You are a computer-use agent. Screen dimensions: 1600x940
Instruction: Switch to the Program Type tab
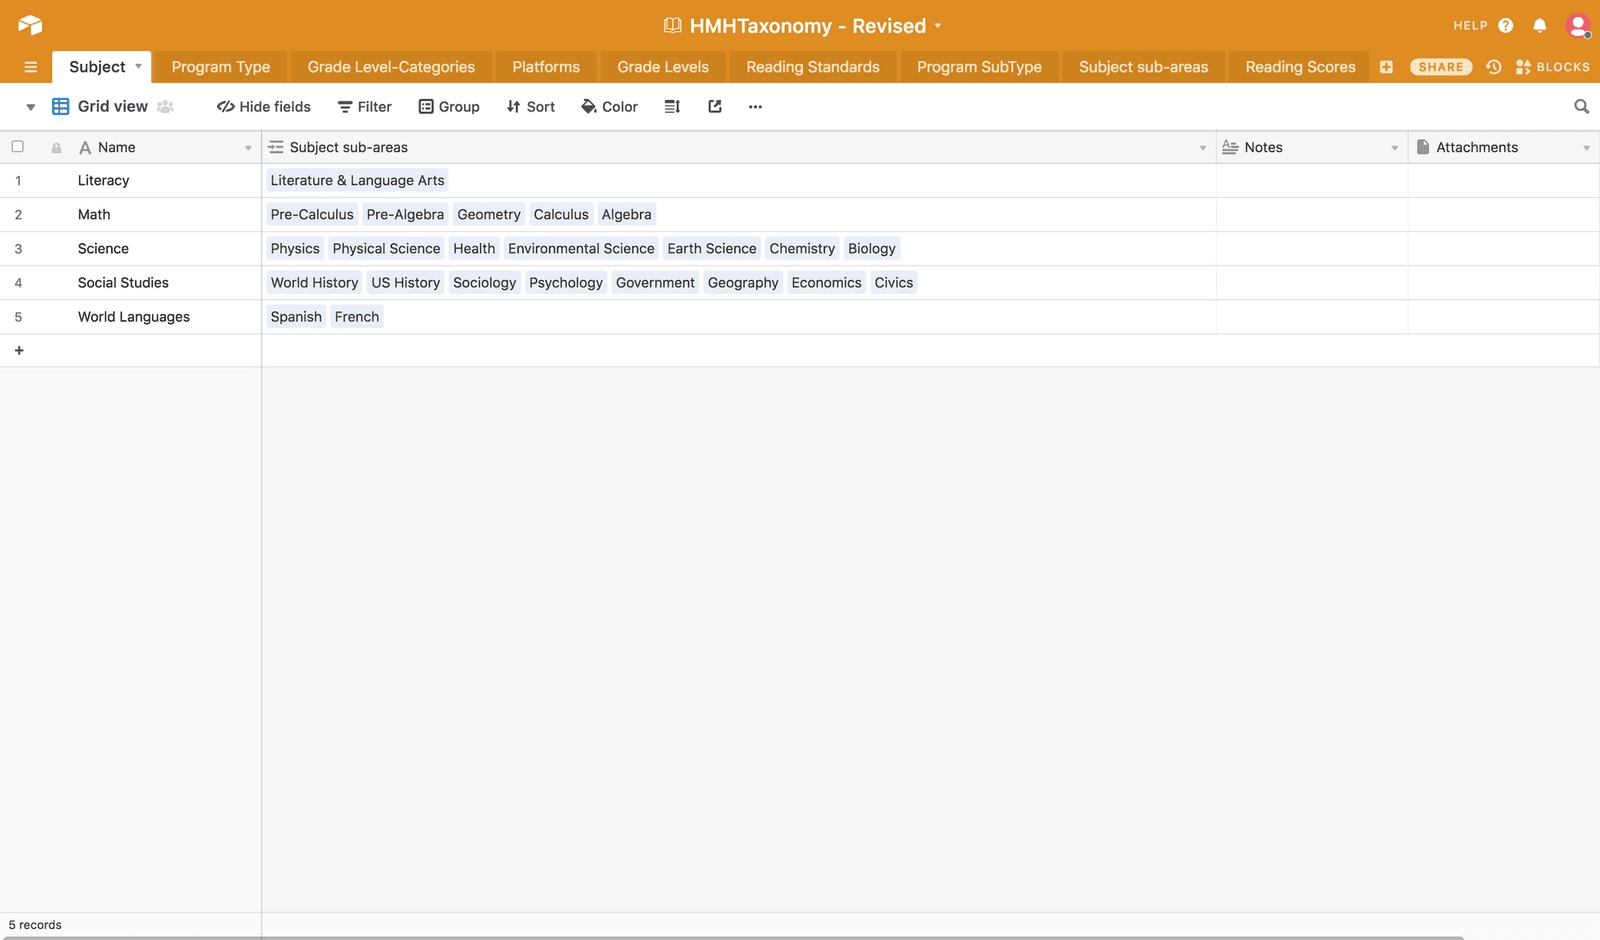pyautogui.click(x=221, y=67)
